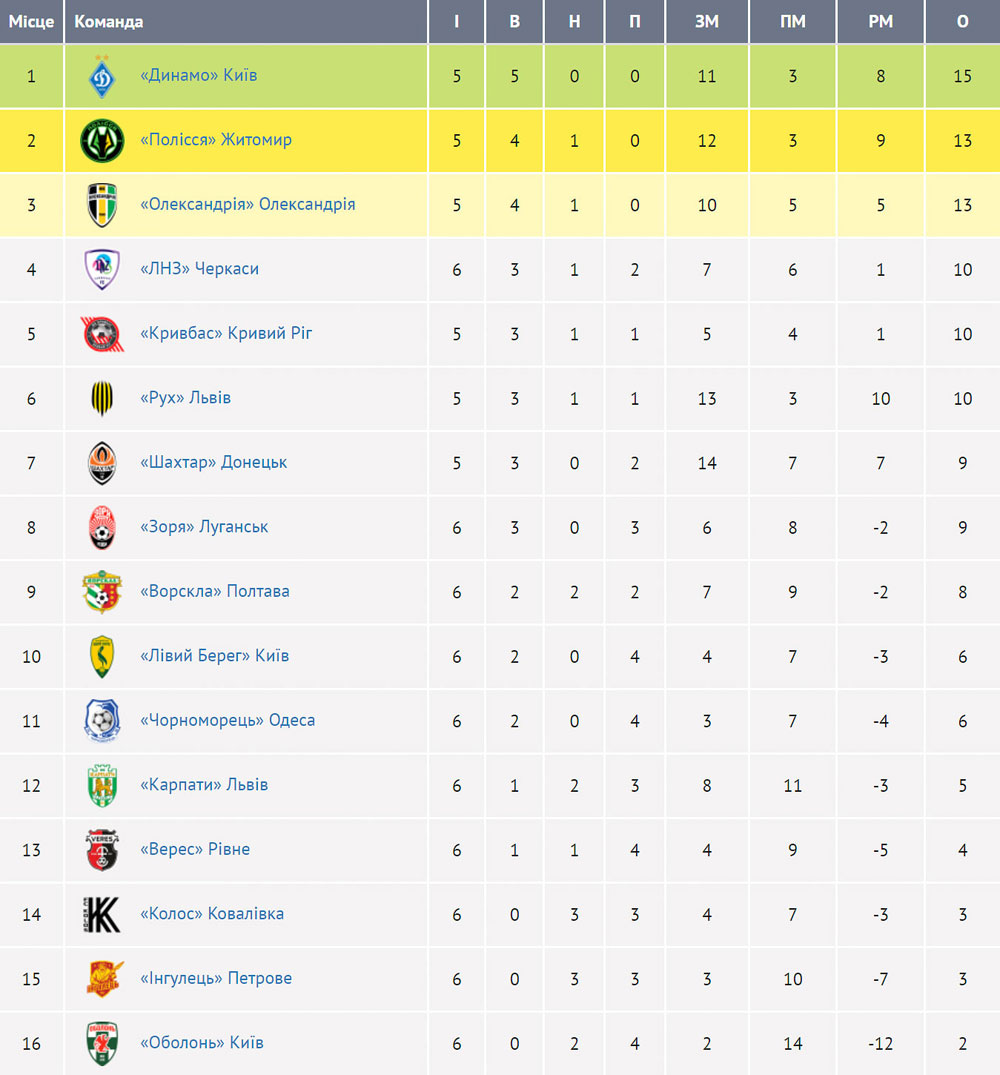Open the Kryvbas Kryvyi Rih emblem
Screen dimensions: 1000x1075
(102, 334)
